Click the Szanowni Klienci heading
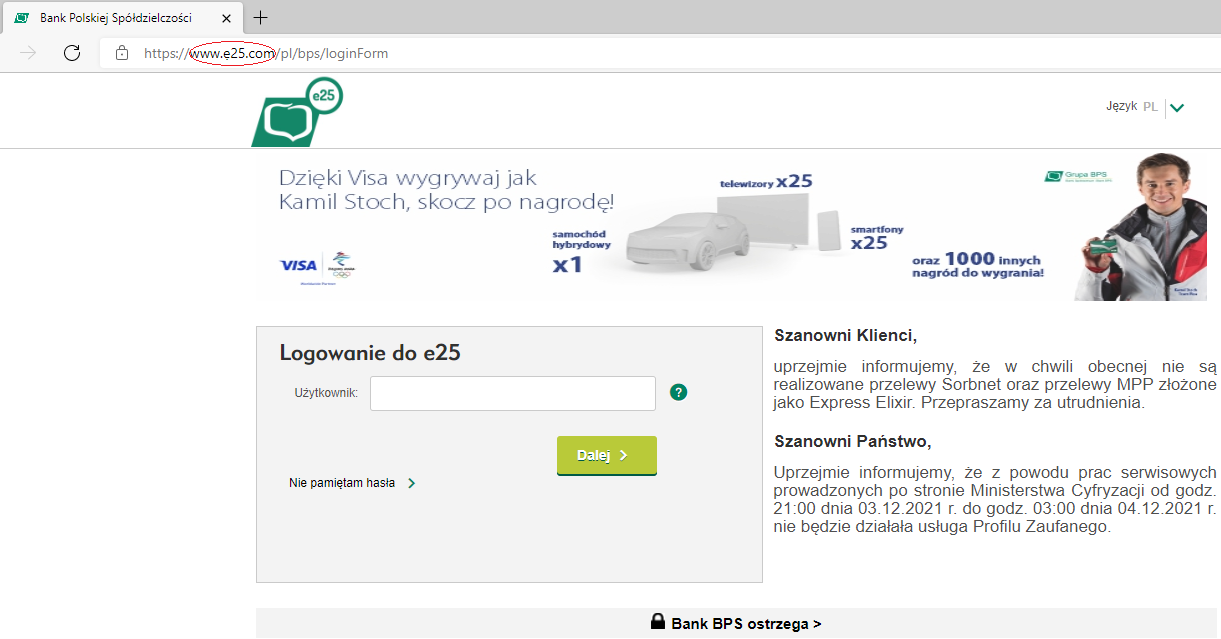Screen dimensions: 1221x639 845,335
